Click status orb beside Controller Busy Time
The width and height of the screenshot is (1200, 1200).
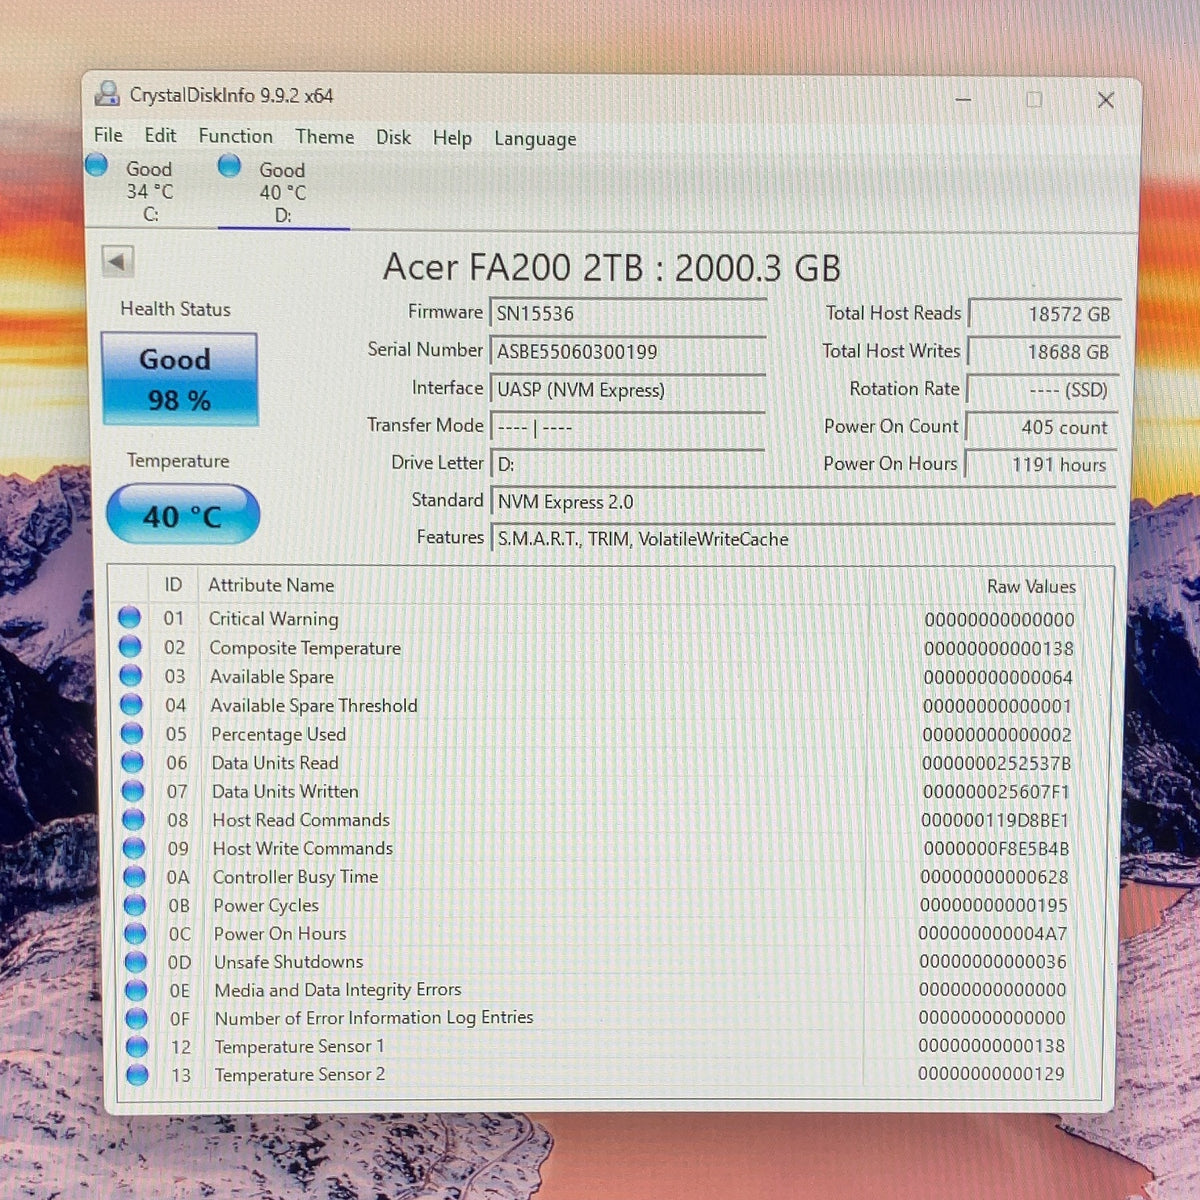tap(134, 877)
